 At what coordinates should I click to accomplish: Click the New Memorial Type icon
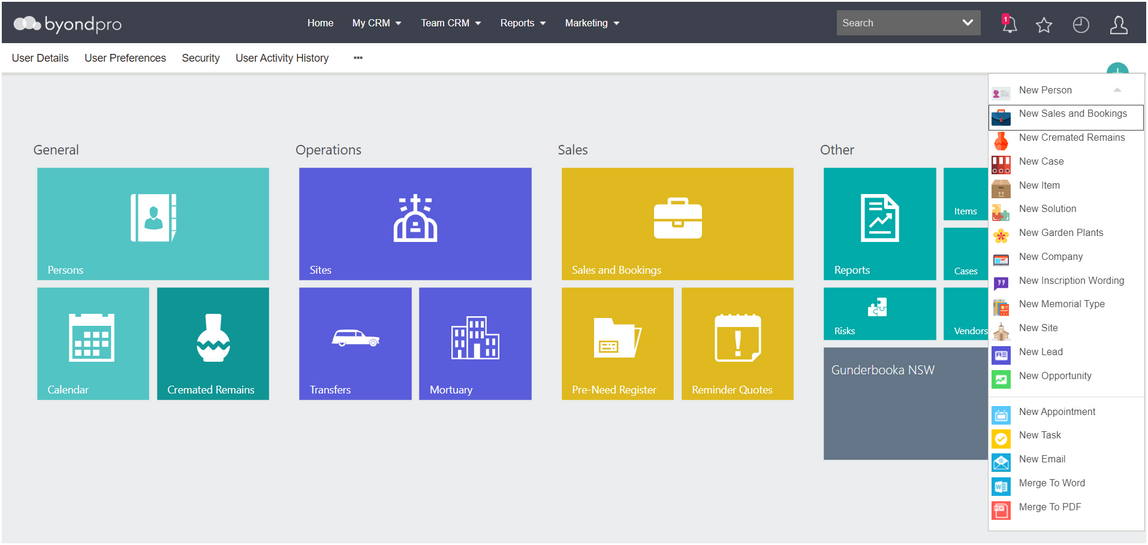pyautogui.click(x=1001, y=308)
